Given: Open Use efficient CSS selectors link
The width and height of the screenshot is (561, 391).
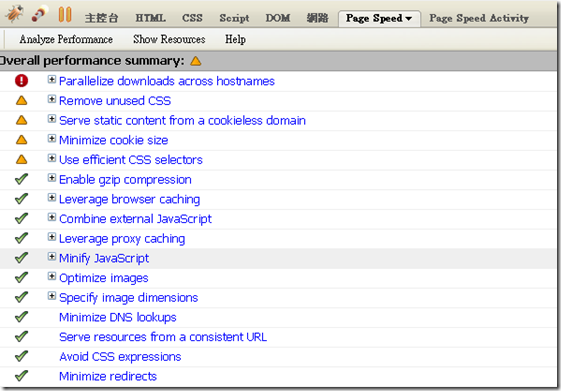Looking at the screenshot, I should click(x=131, y=160).
